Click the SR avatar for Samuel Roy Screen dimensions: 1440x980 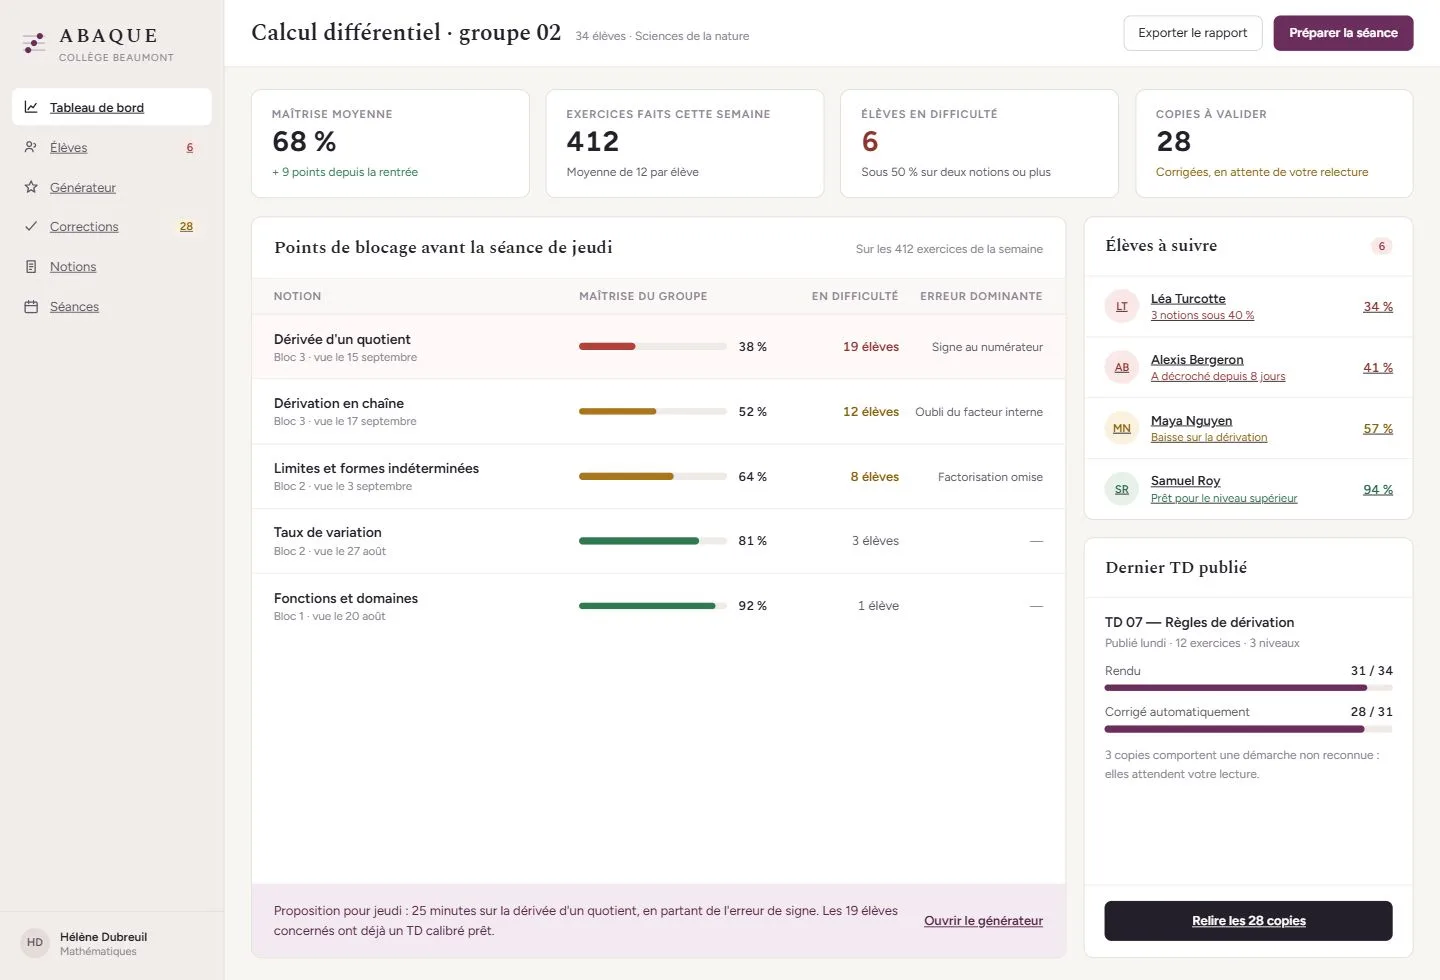coord(1122,489)
